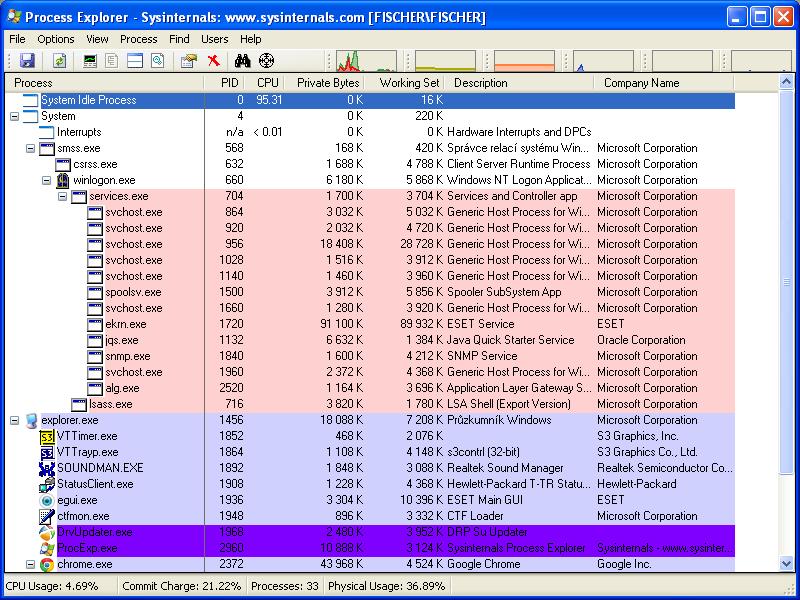Collapse the System process tree node

(15, 117)
